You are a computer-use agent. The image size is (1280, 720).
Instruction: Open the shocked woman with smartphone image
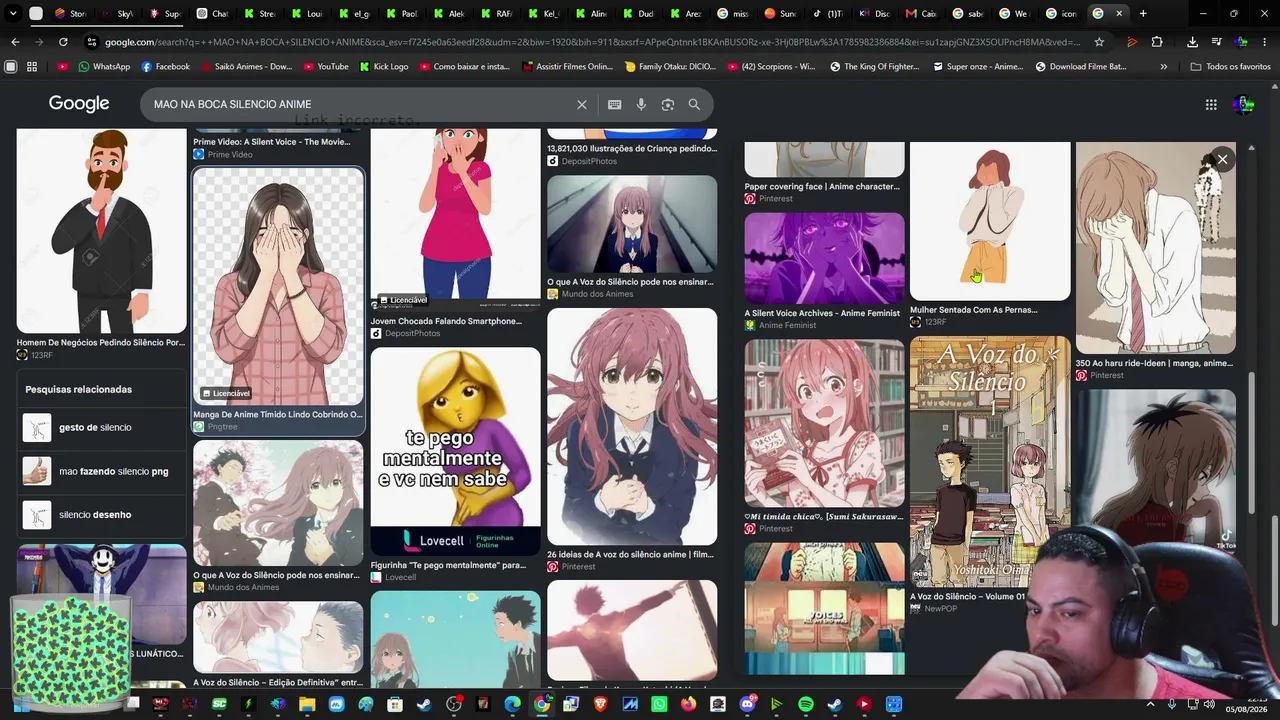pos(455,214)
